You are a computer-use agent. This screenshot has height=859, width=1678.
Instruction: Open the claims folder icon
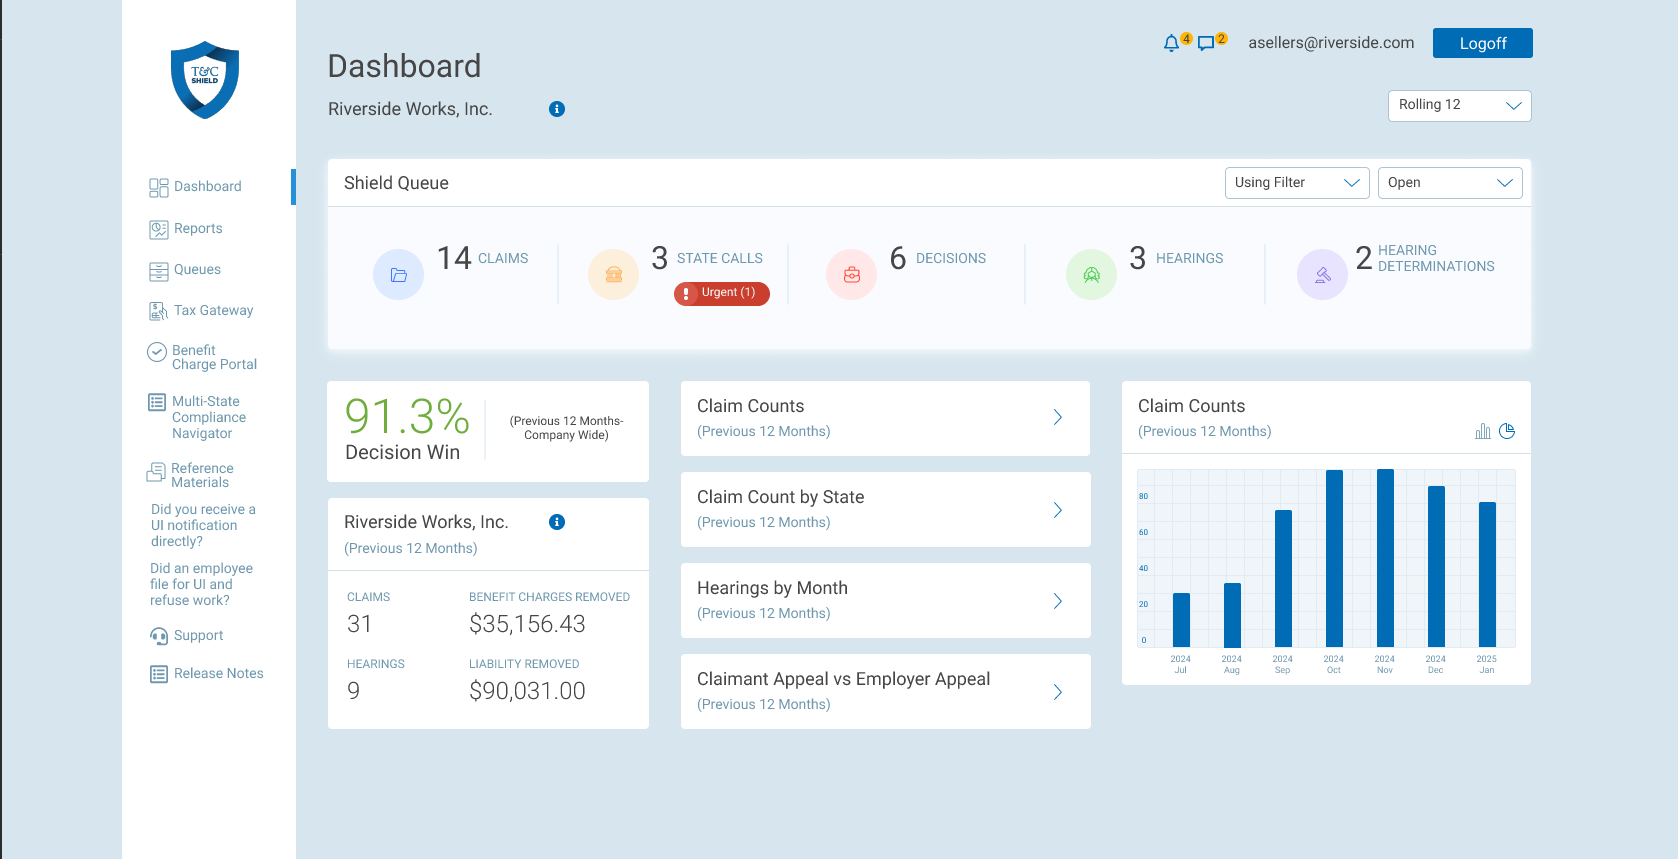coord(398,274)
